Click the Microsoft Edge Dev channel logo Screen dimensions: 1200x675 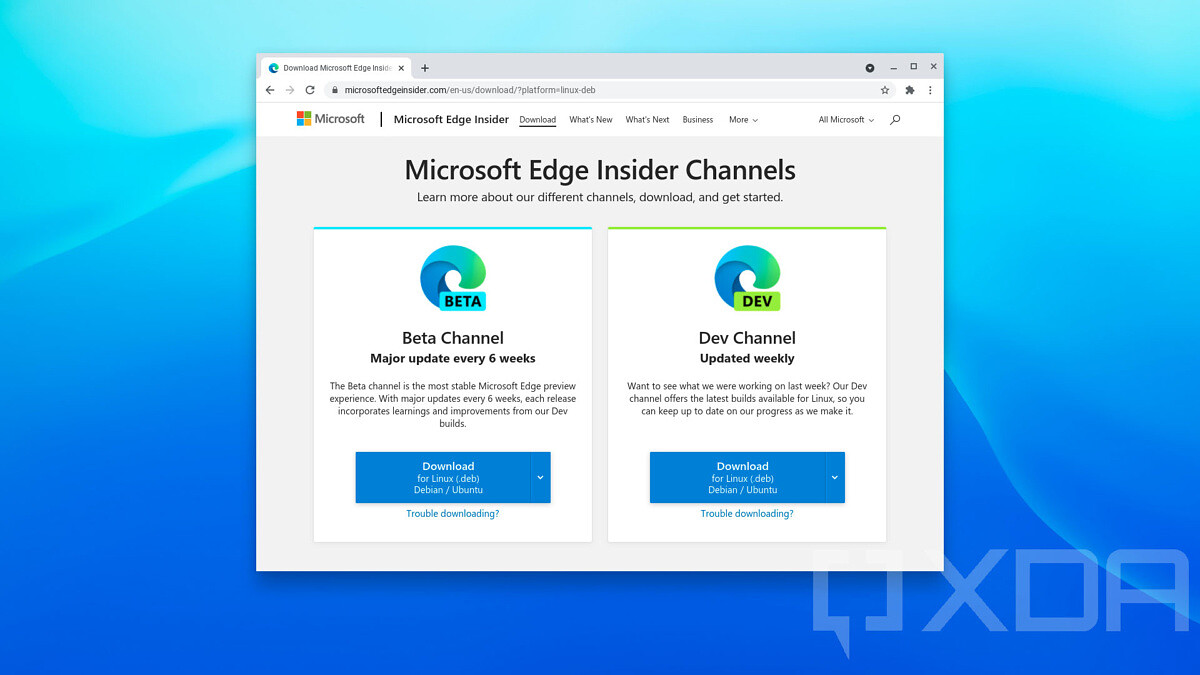pyautogui.click(x=747, y=278)
